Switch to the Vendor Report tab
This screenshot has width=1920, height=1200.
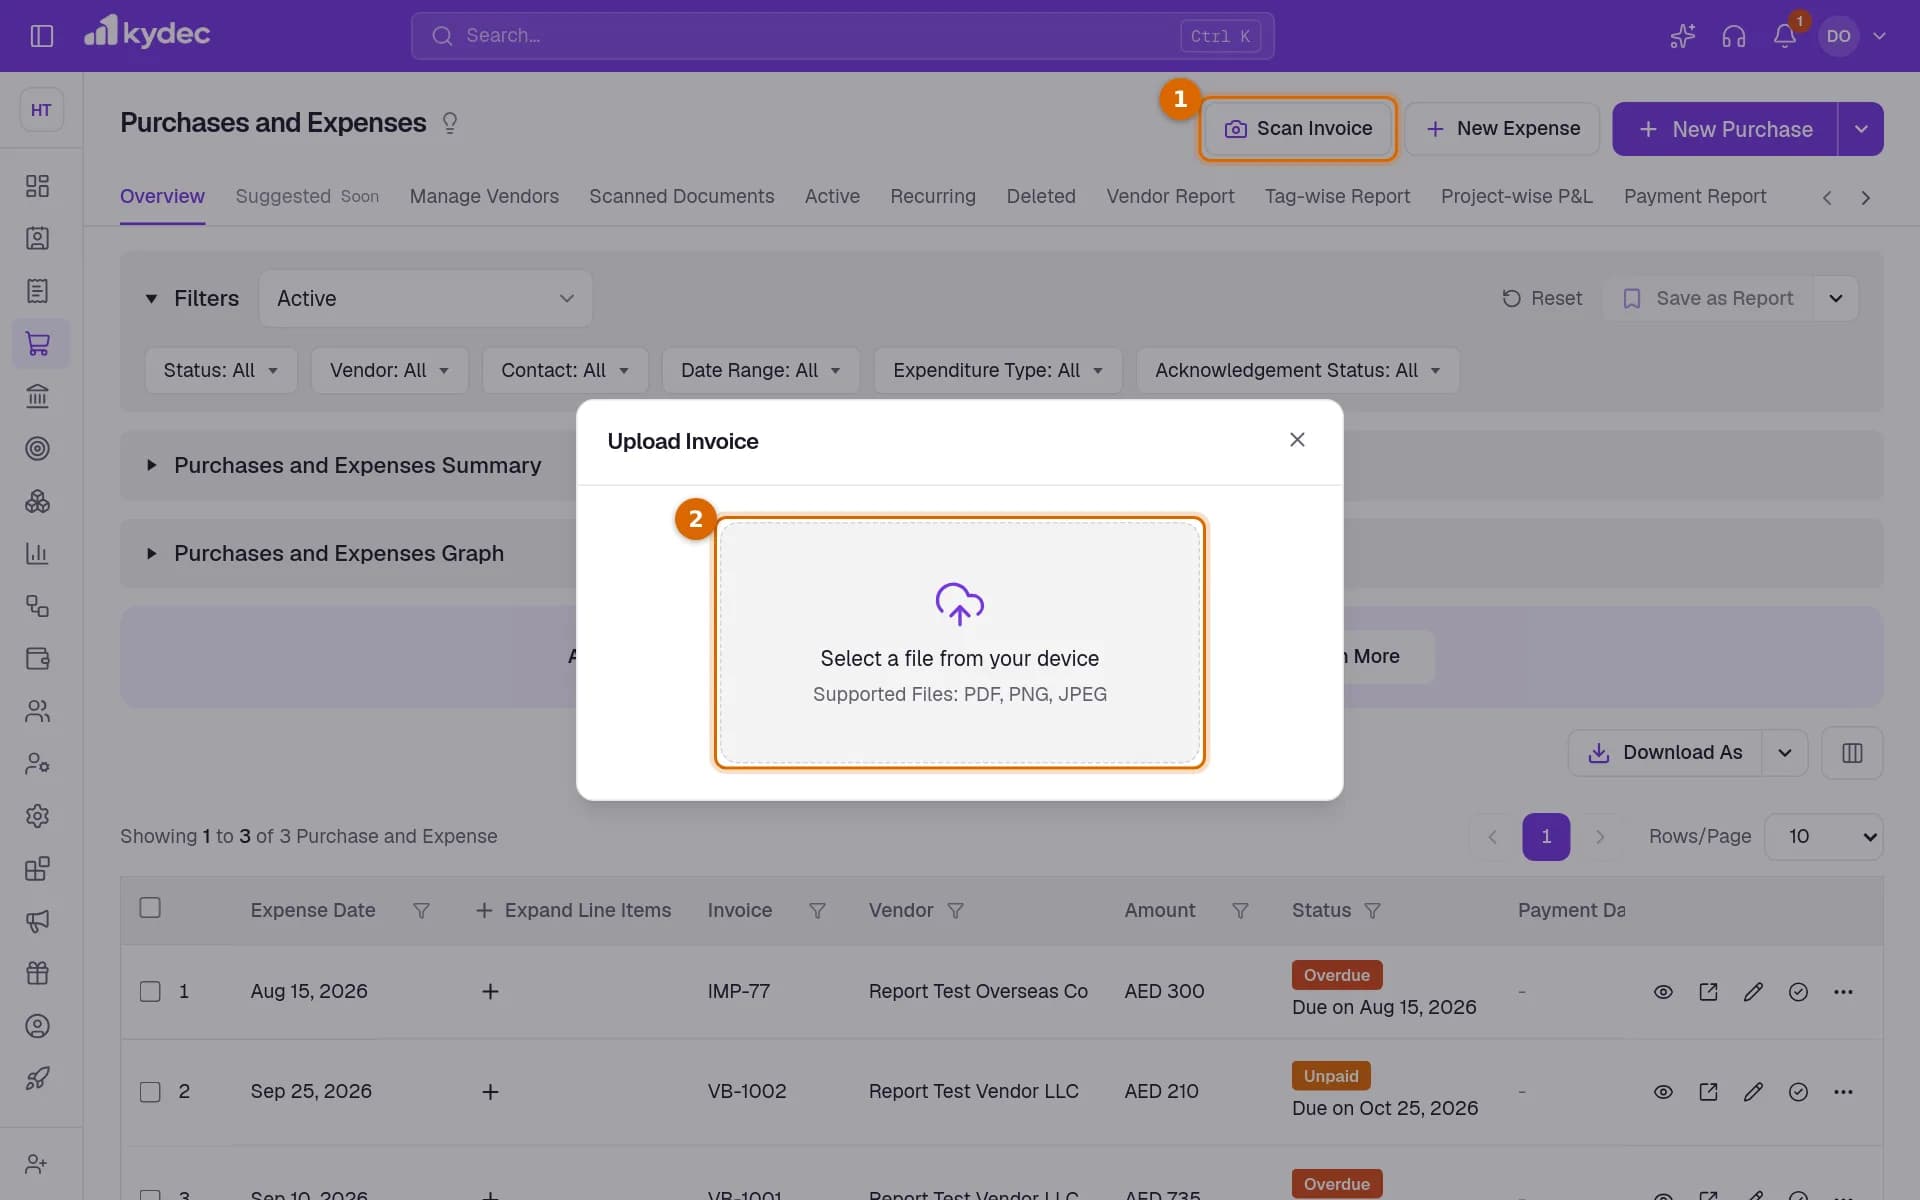click(1170, 196)
